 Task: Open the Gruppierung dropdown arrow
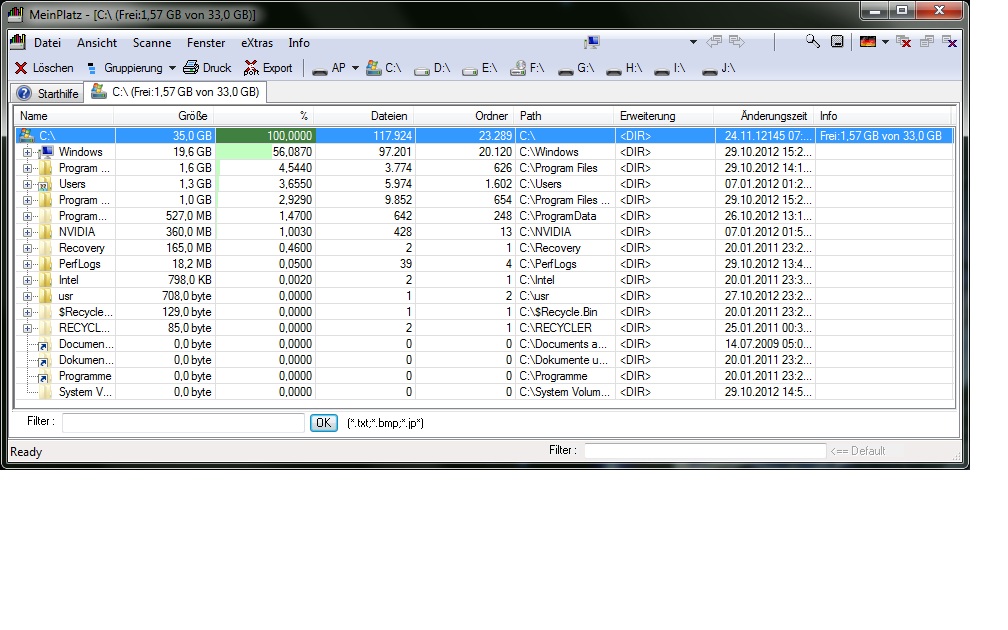172,68
